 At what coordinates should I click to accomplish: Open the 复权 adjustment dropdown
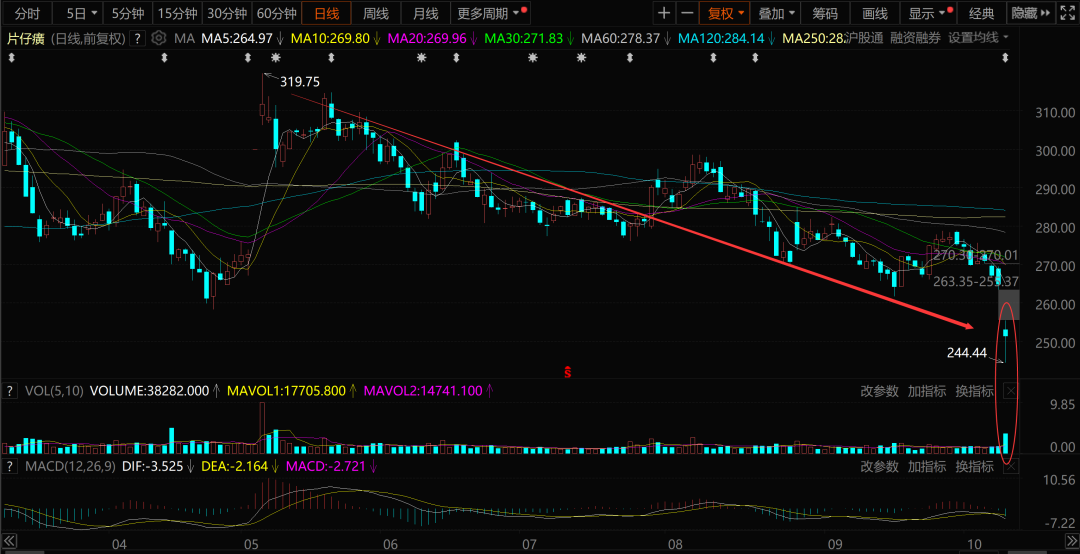click(724, 13)
